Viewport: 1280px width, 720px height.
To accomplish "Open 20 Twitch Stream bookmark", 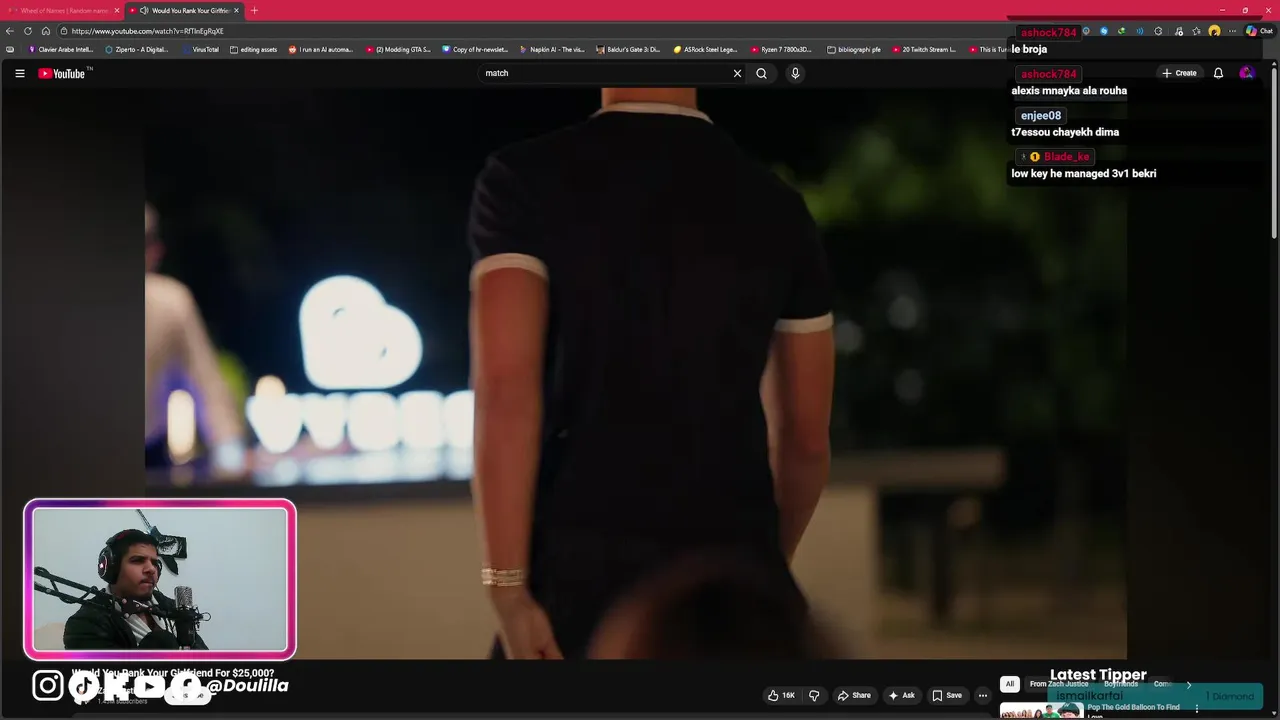I will (x=924, y=49).
